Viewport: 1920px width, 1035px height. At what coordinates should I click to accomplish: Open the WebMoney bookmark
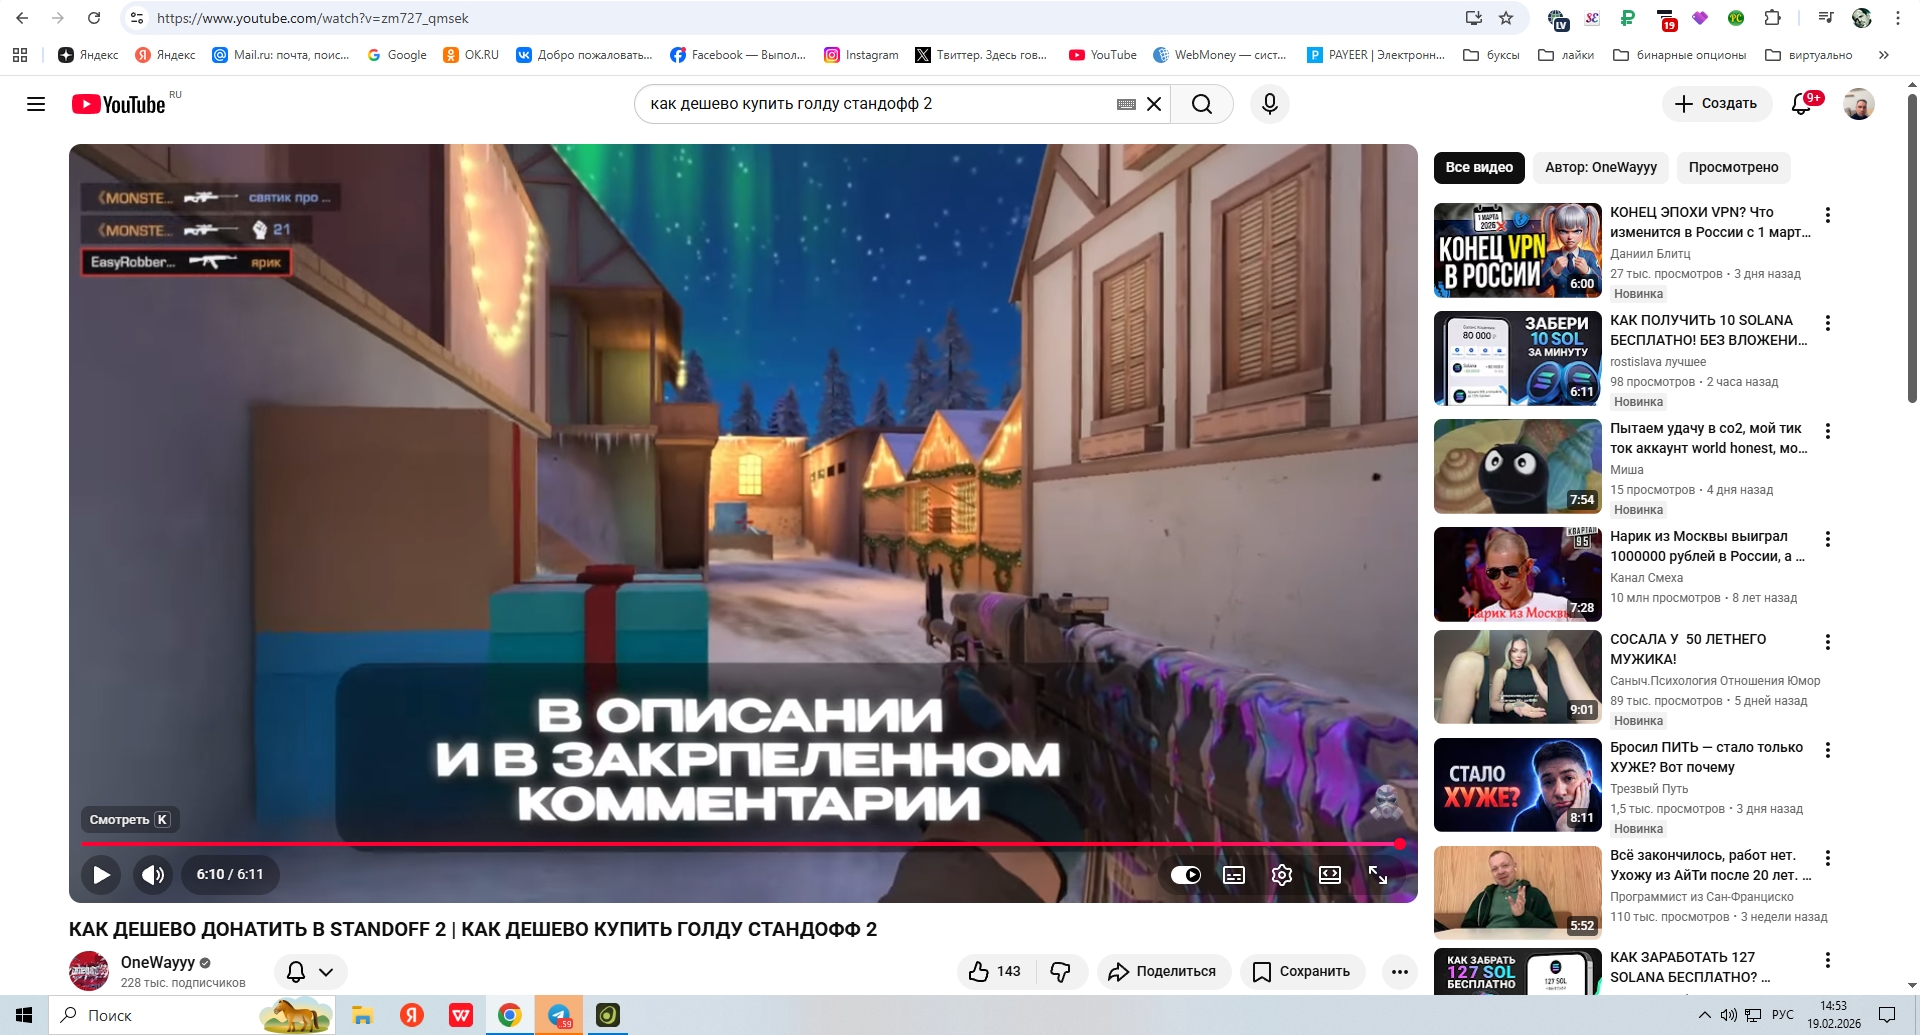1220,55
